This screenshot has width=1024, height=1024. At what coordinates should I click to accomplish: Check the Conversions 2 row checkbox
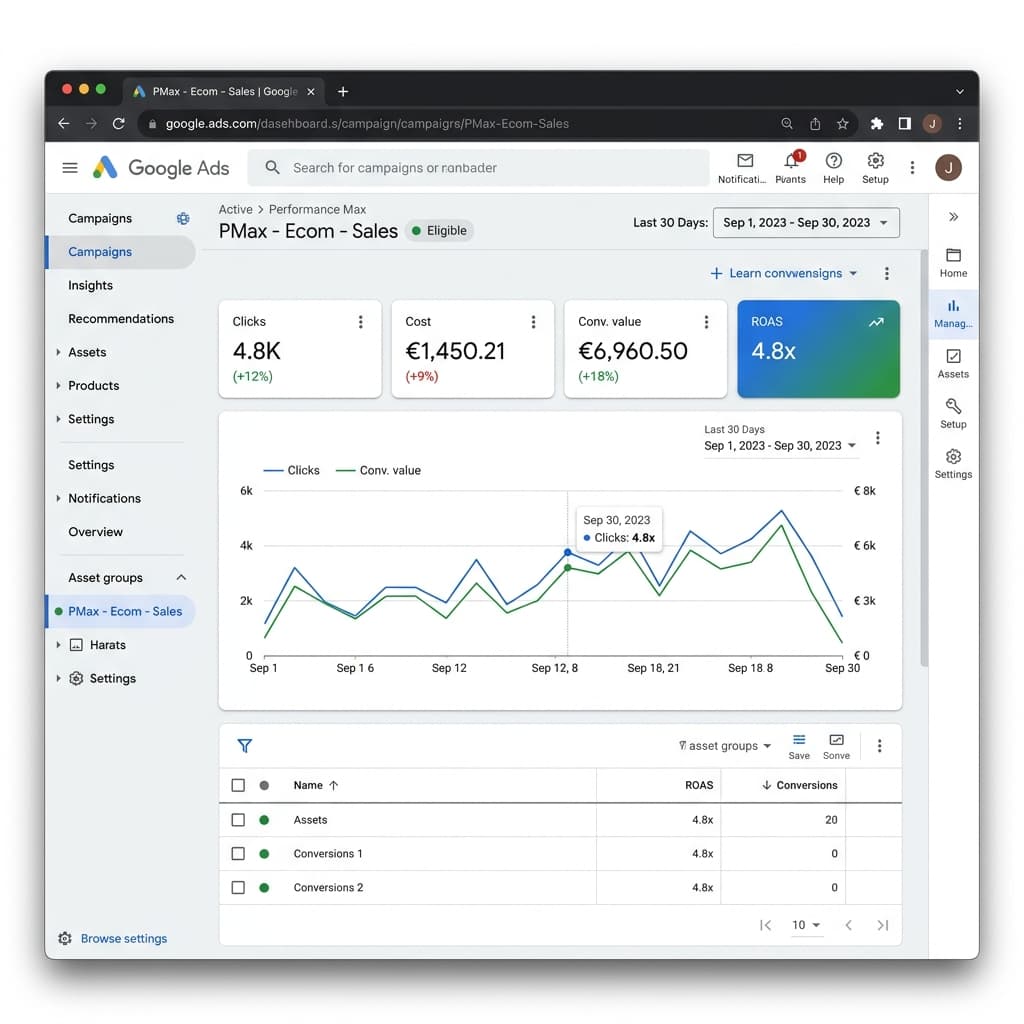(x=238, y=888)
